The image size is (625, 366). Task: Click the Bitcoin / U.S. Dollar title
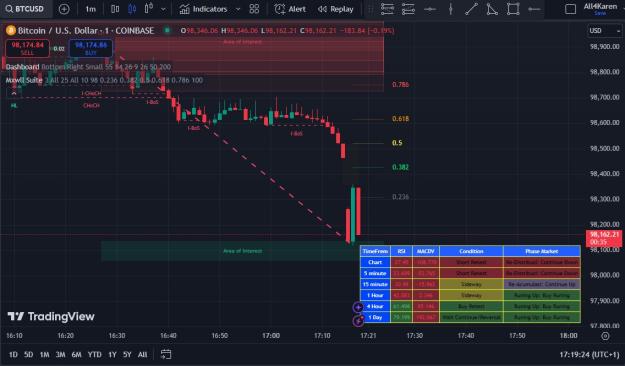85,31
